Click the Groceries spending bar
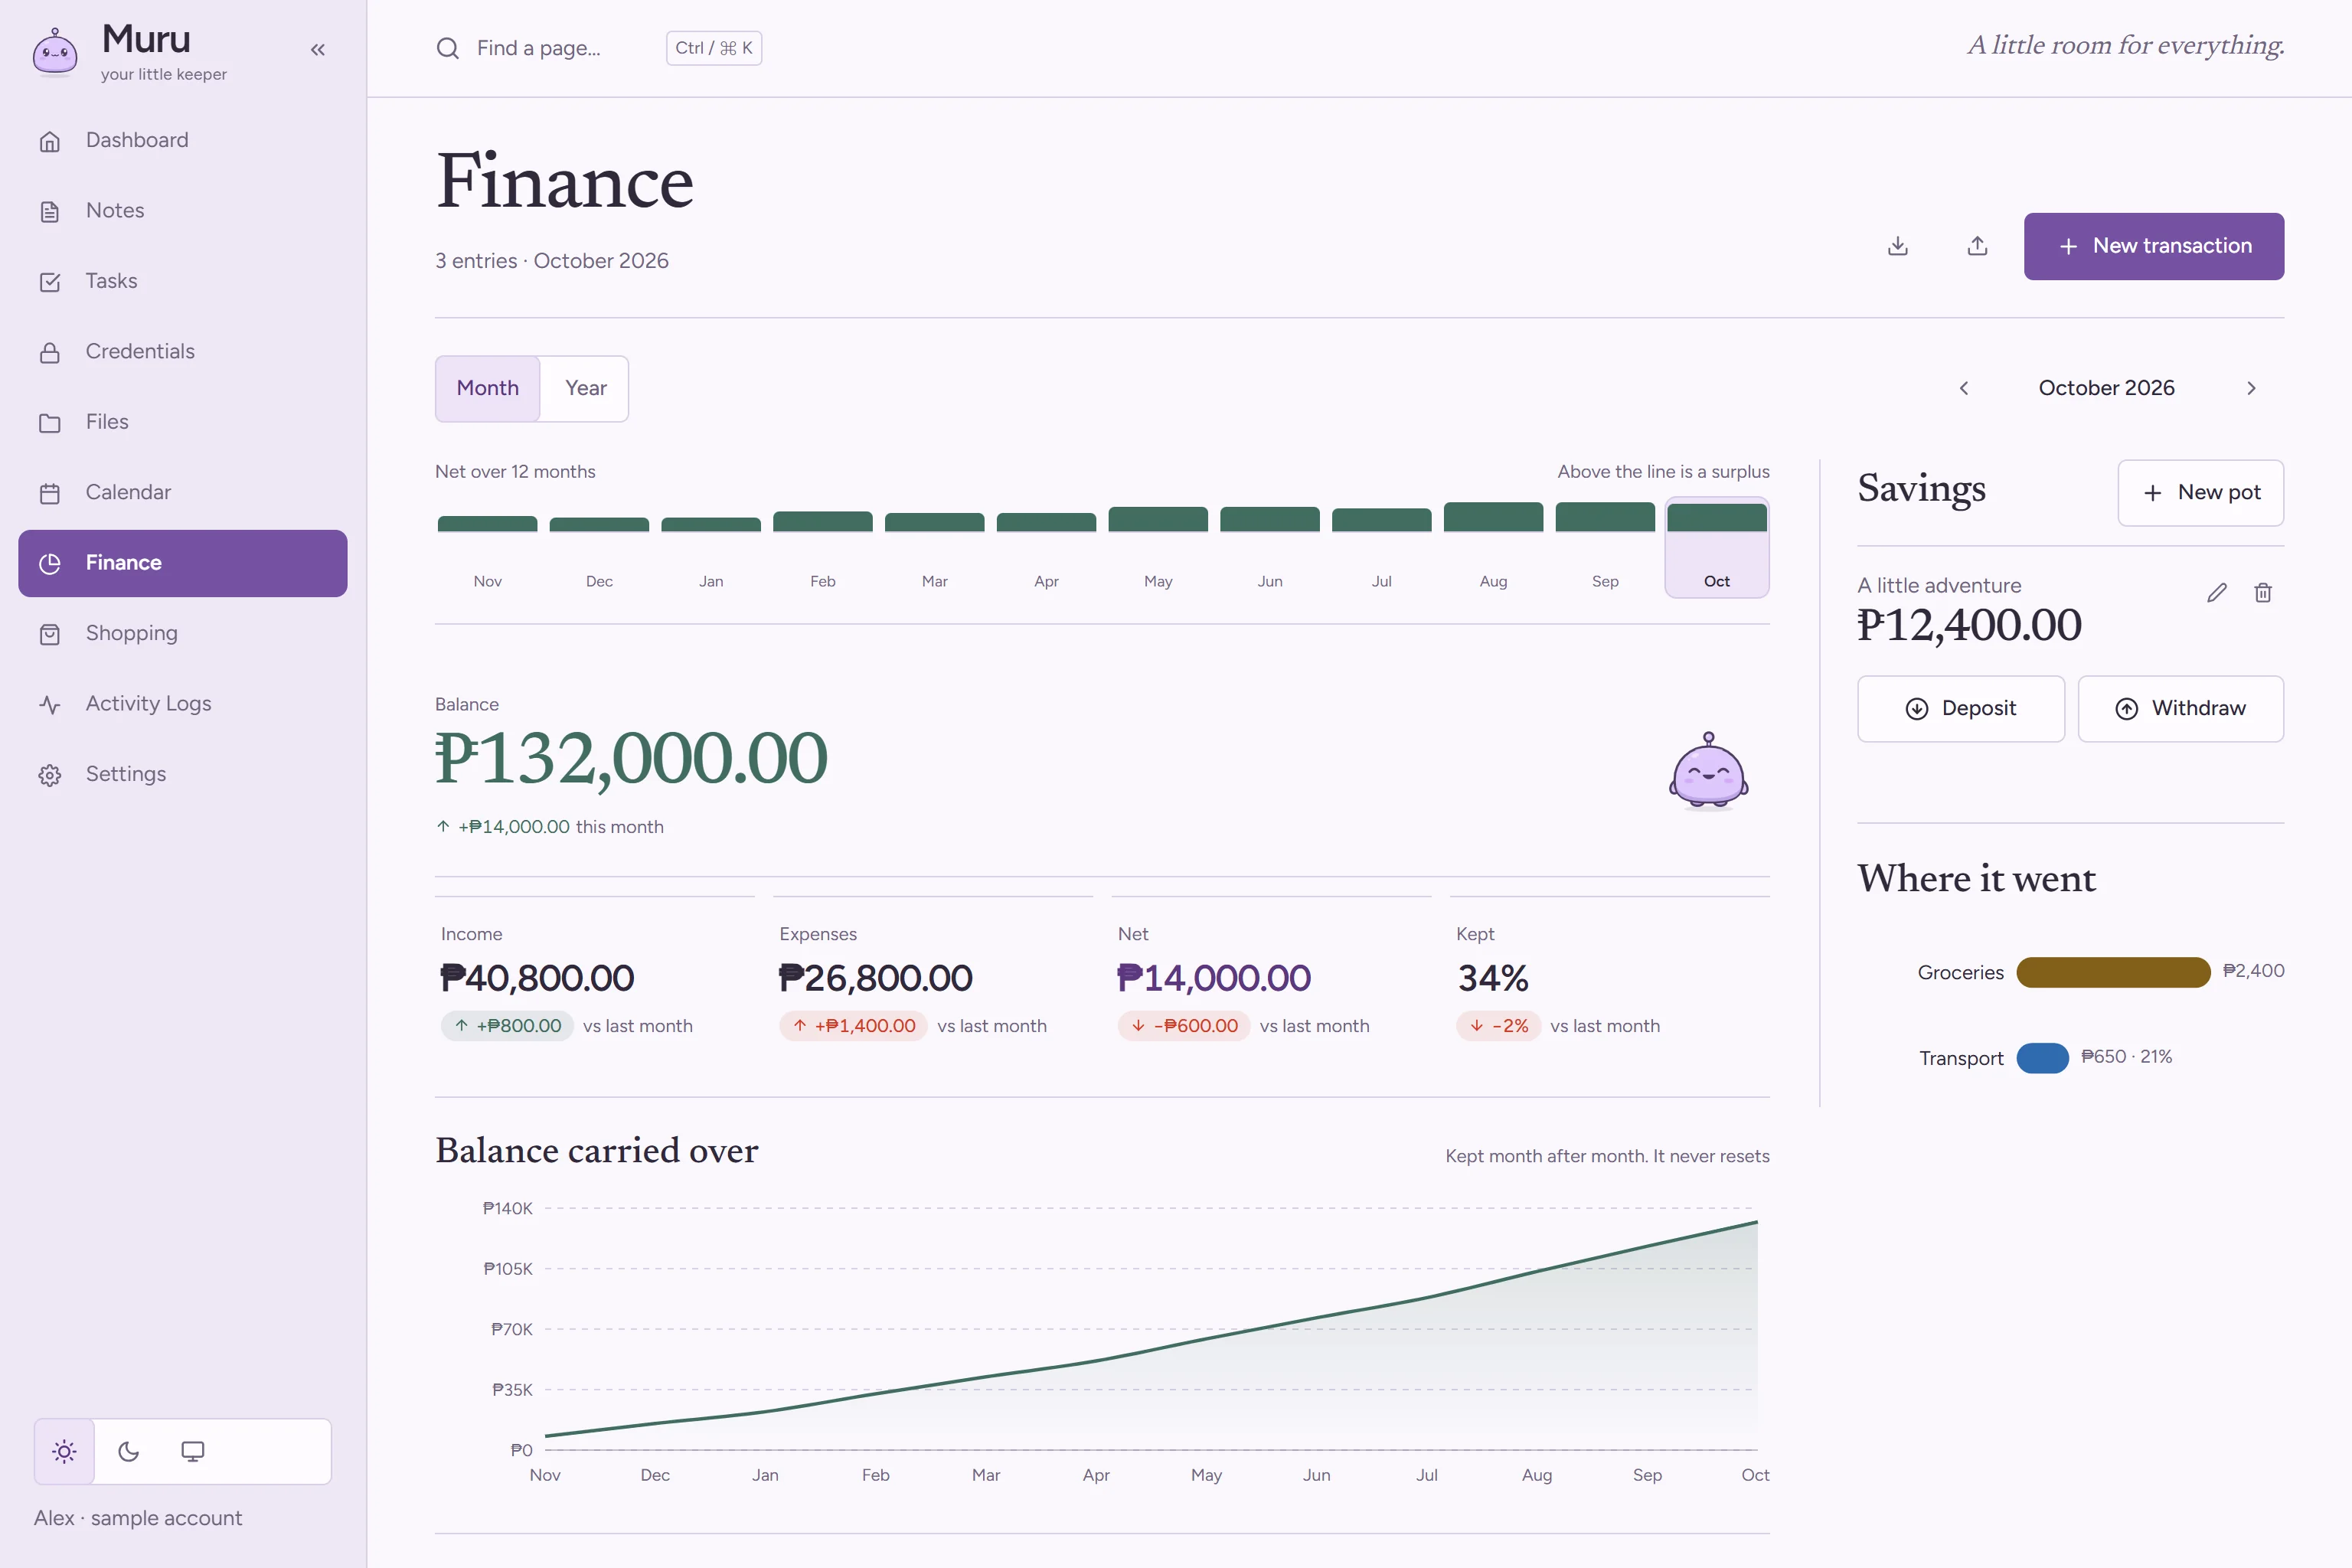The image size is (2352, 1568). 2113,972
